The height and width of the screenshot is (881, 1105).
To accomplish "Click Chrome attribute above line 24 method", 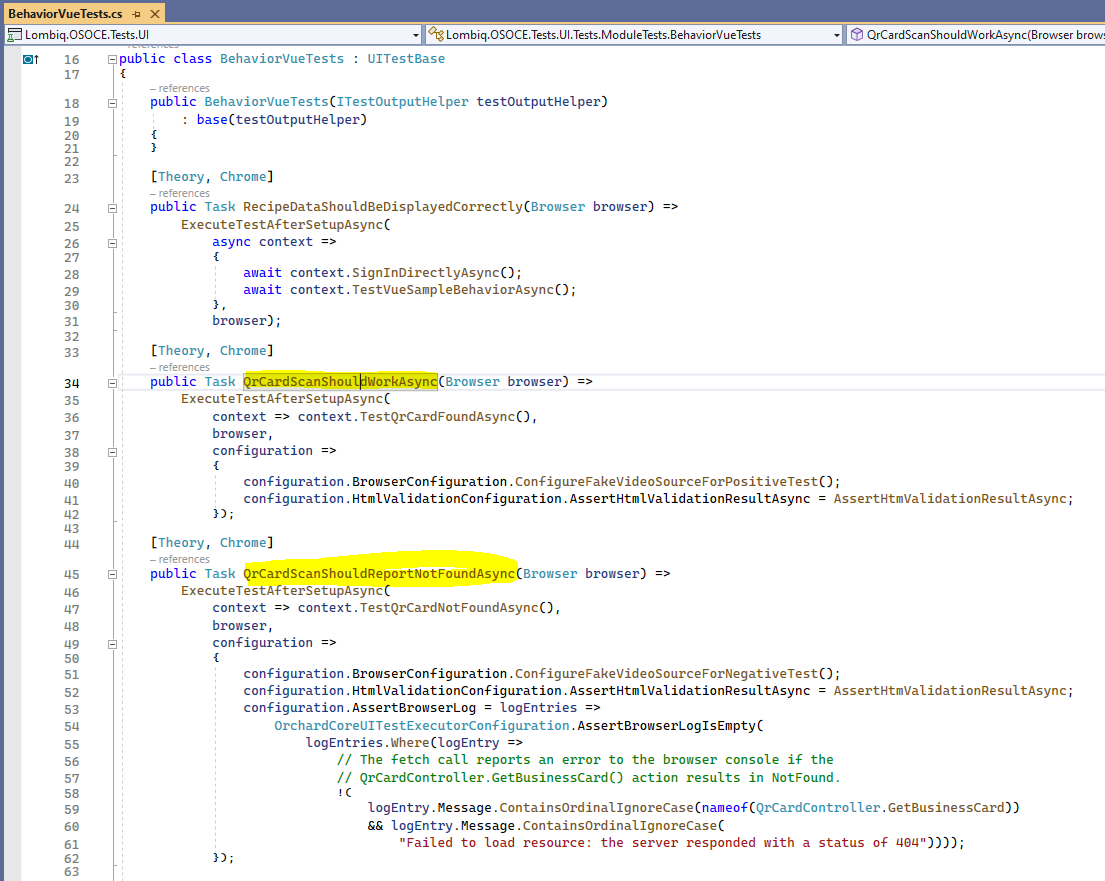I will click(x=243, y=176).
